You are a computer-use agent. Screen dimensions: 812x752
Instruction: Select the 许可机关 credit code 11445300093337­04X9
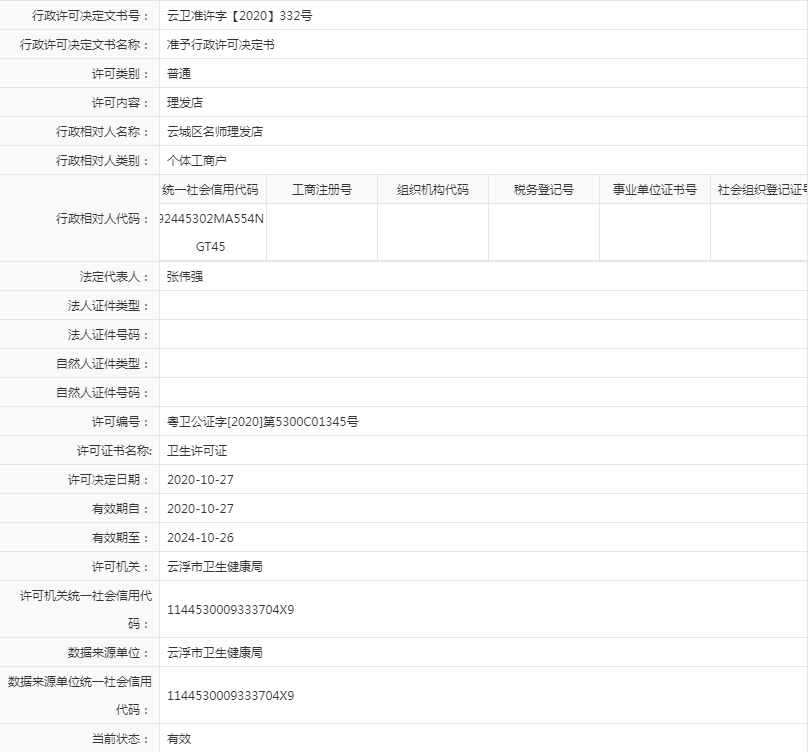230,610
